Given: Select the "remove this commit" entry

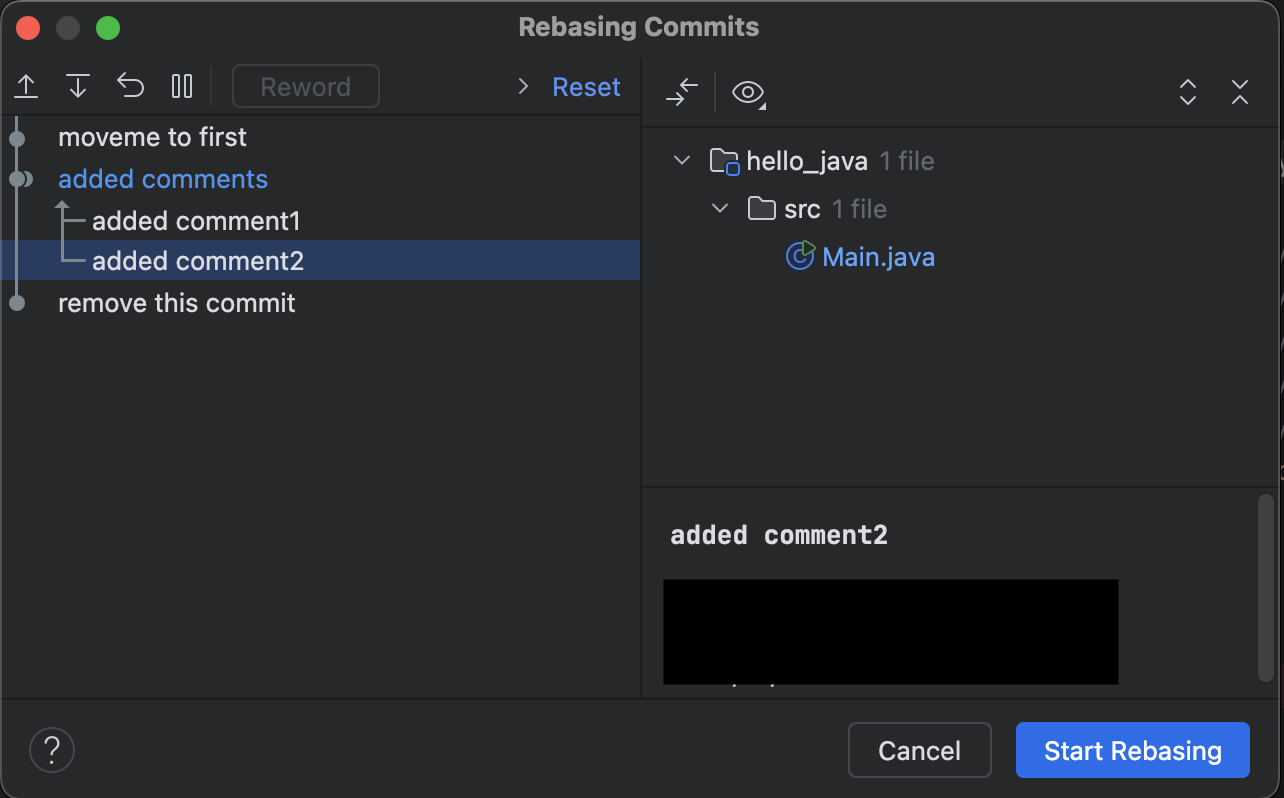Looking at the screenshot, I should coord(176,303).
